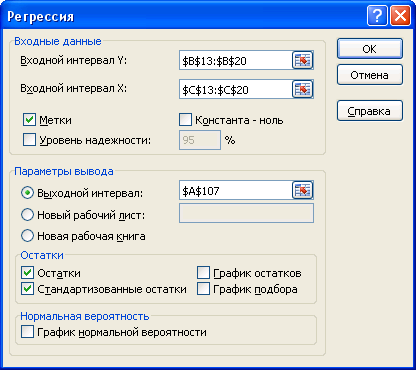Click the Входные данные group heading
The height and width of the screenshot is (370, 416).
[58, 41]
